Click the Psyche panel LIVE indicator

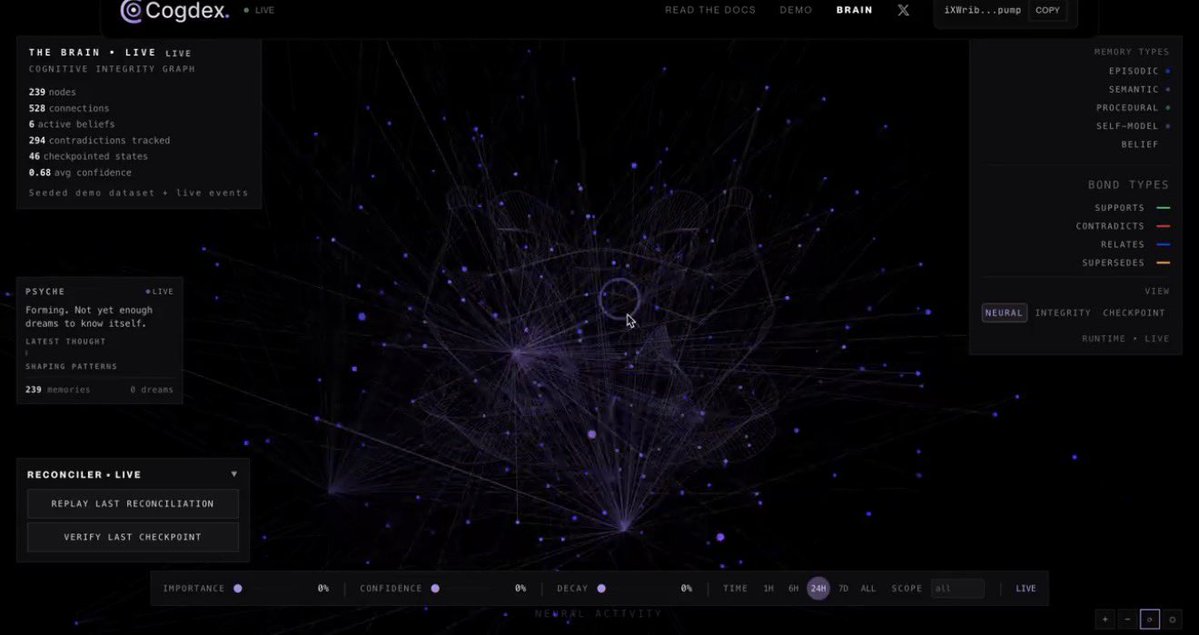point(160,291)
